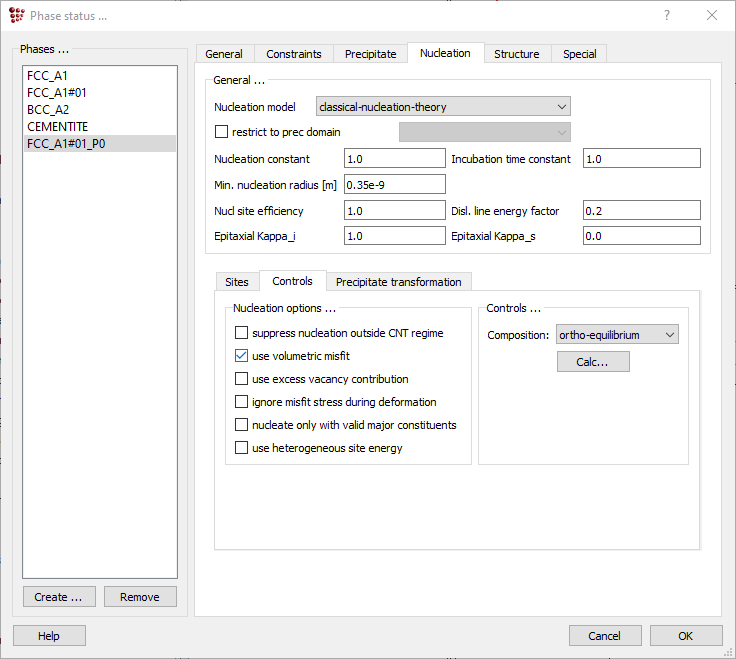The width and height of the screenshot is (736, 659).
Task: Check use heterogeneous site energy
Action: pos(241,448)
